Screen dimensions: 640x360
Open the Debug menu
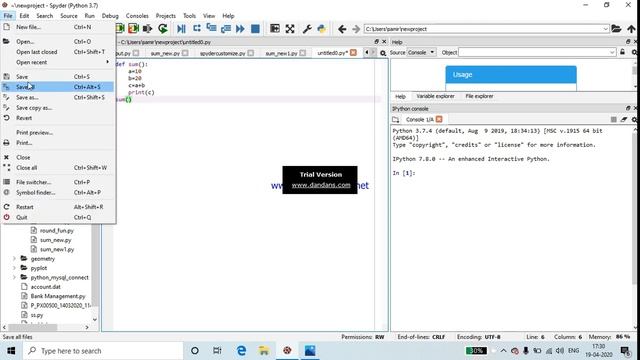coord(110,16)
